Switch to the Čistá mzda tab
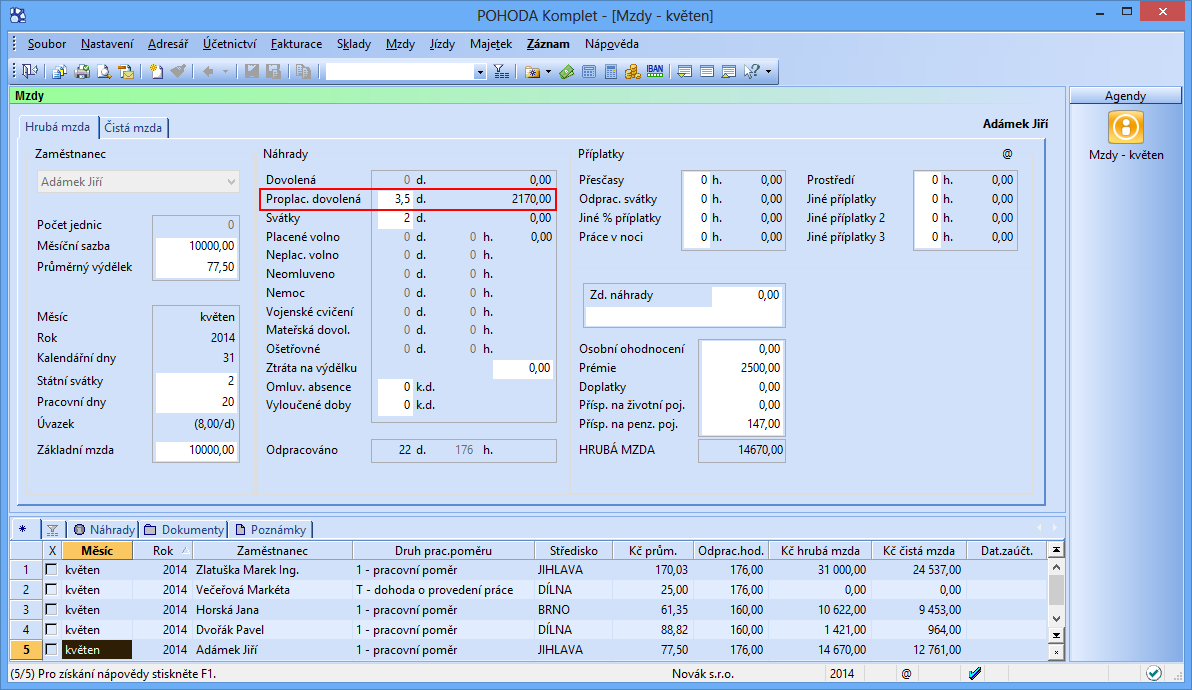 (133, 128)
